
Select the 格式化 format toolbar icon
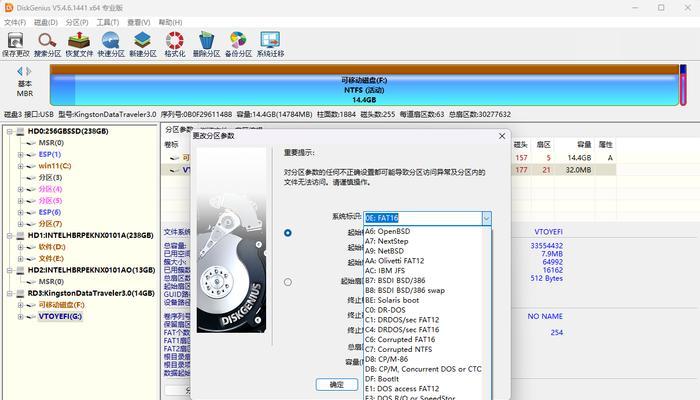click(x=175, y=44)
